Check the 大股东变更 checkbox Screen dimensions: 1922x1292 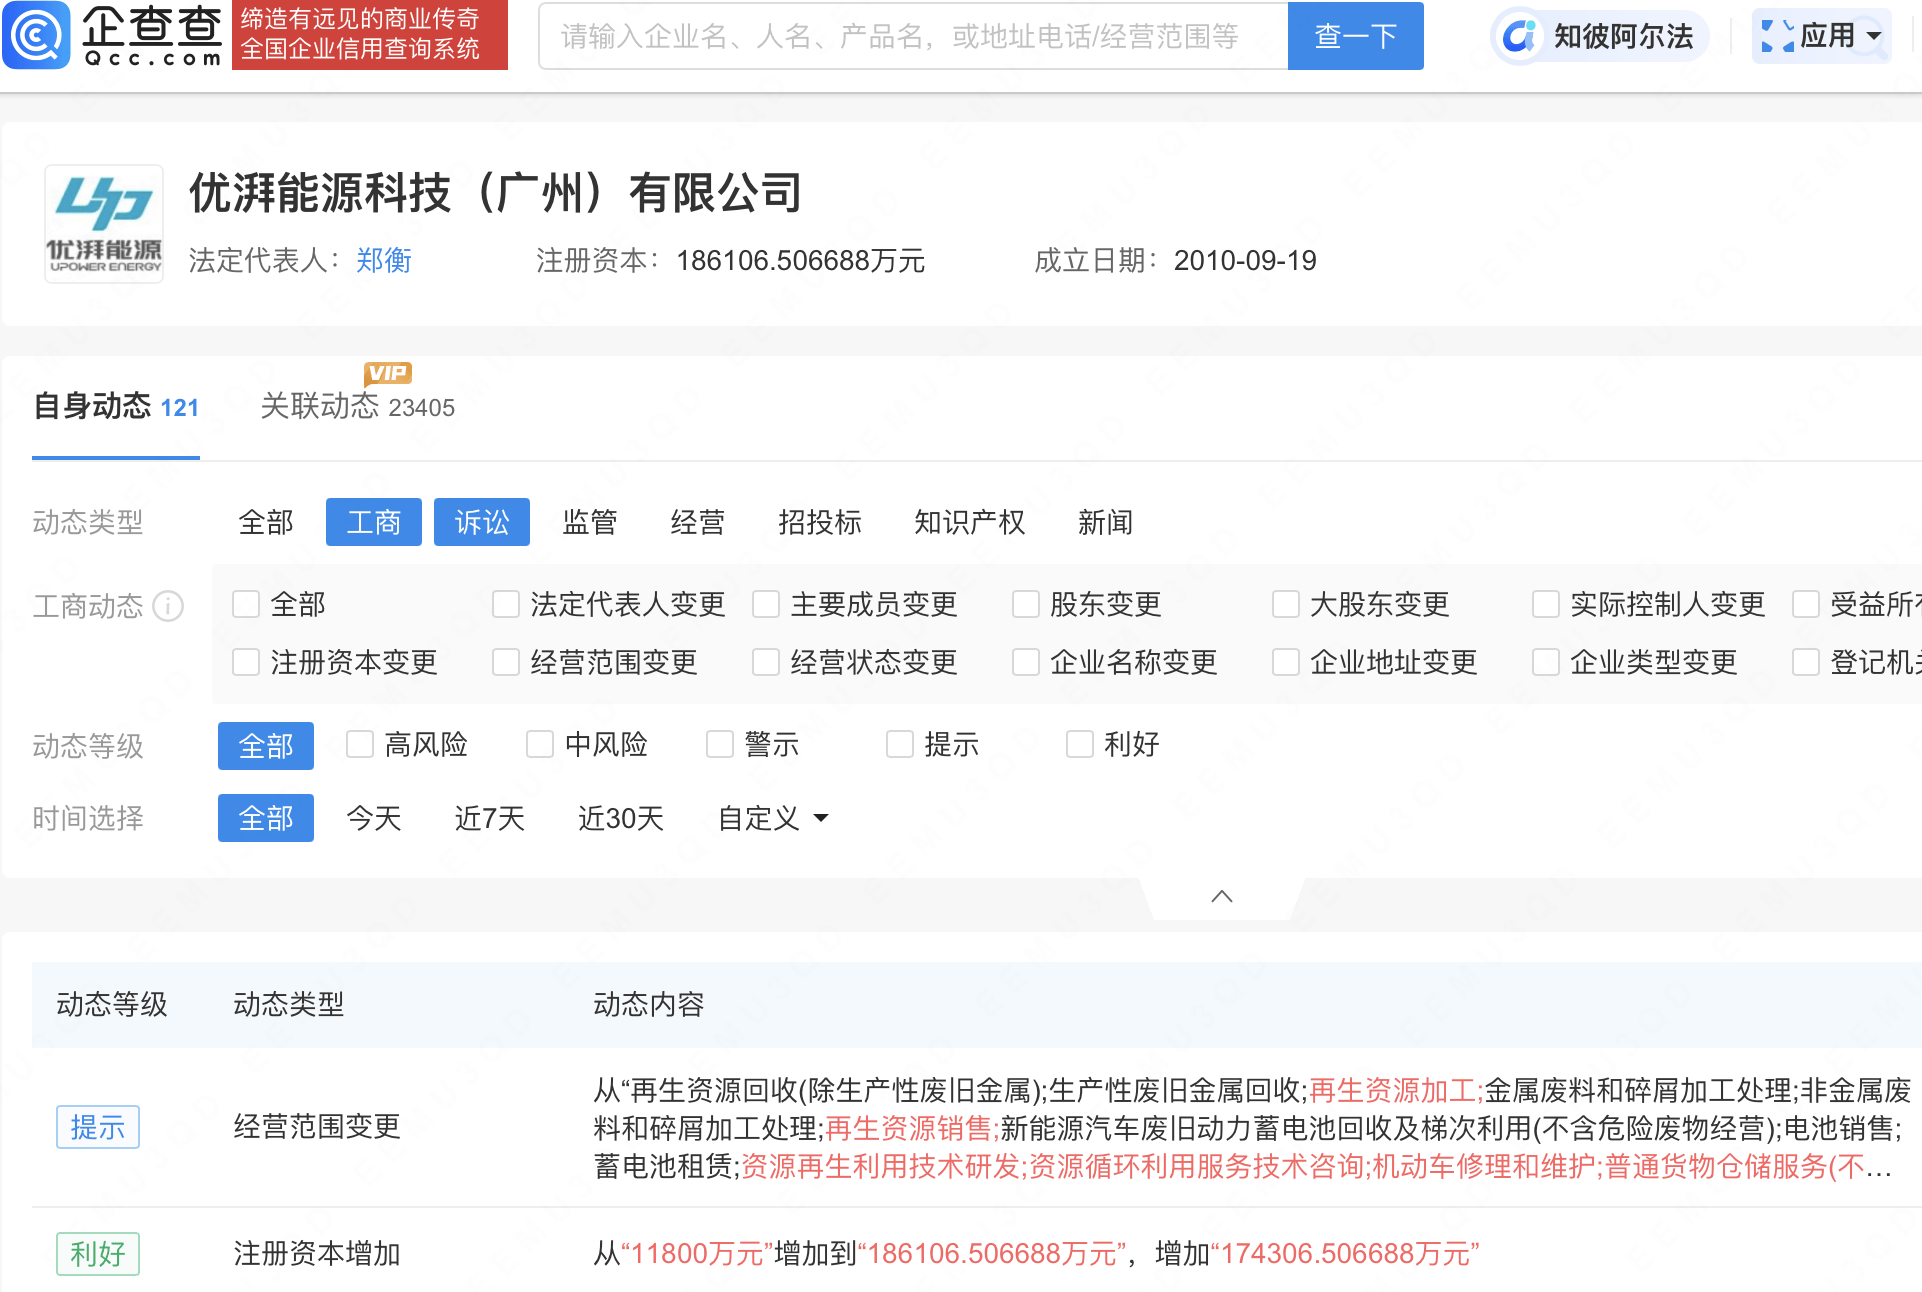tap(1286, 604)
